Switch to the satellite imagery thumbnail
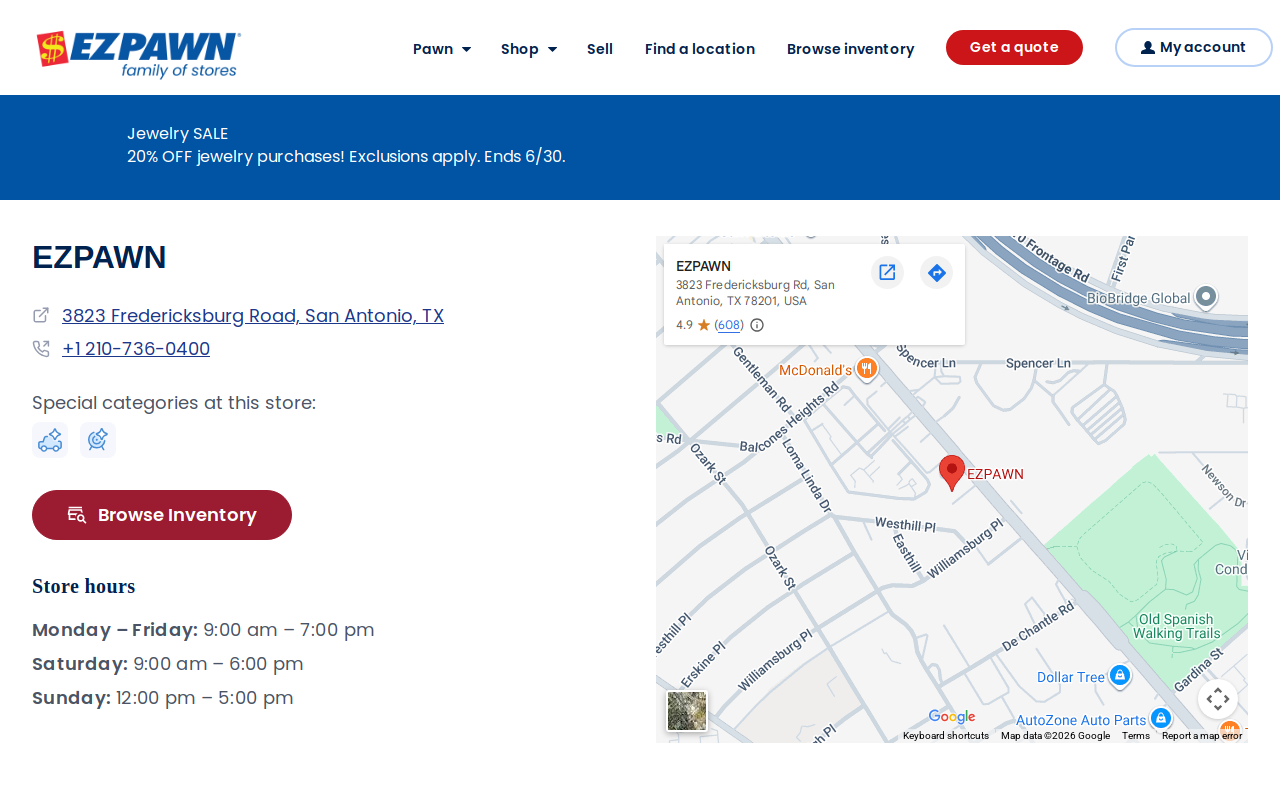1280x800 pixels. pyautogui.click(x=687, y=711)
